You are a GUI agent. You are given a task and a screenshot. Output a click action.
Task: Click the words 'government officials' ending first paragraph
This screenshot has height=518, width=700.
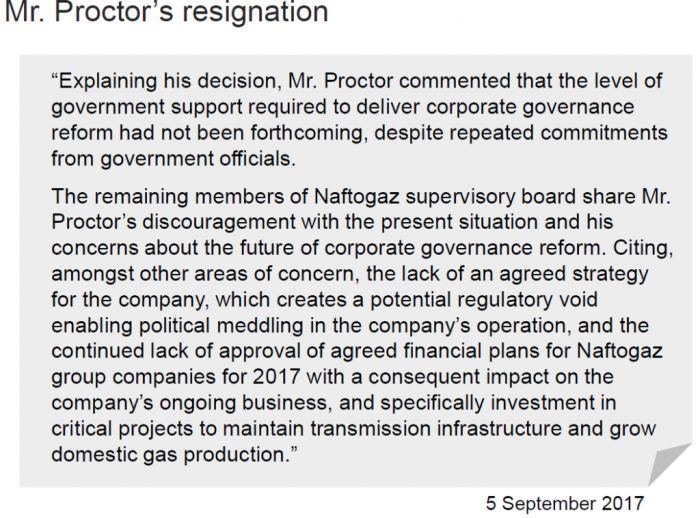point(197,159)
